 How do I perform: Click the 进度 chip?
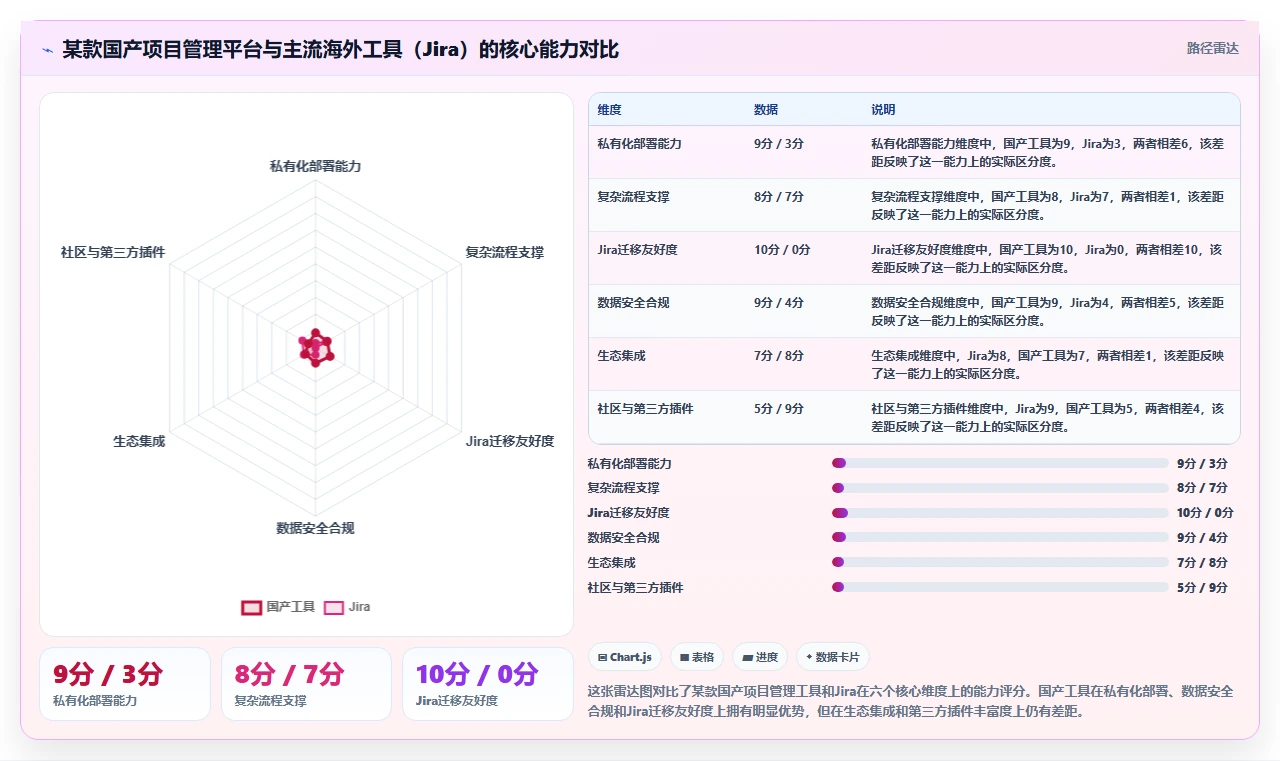760,657
